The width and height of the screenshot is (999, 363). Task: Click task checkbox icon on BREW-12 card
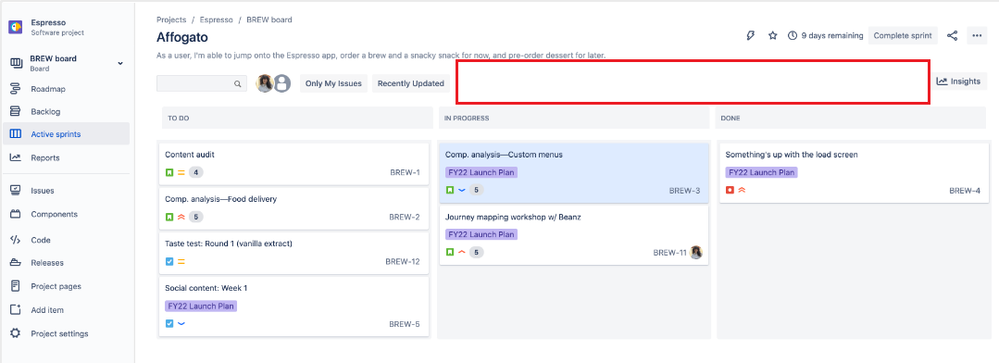(169, 262)
